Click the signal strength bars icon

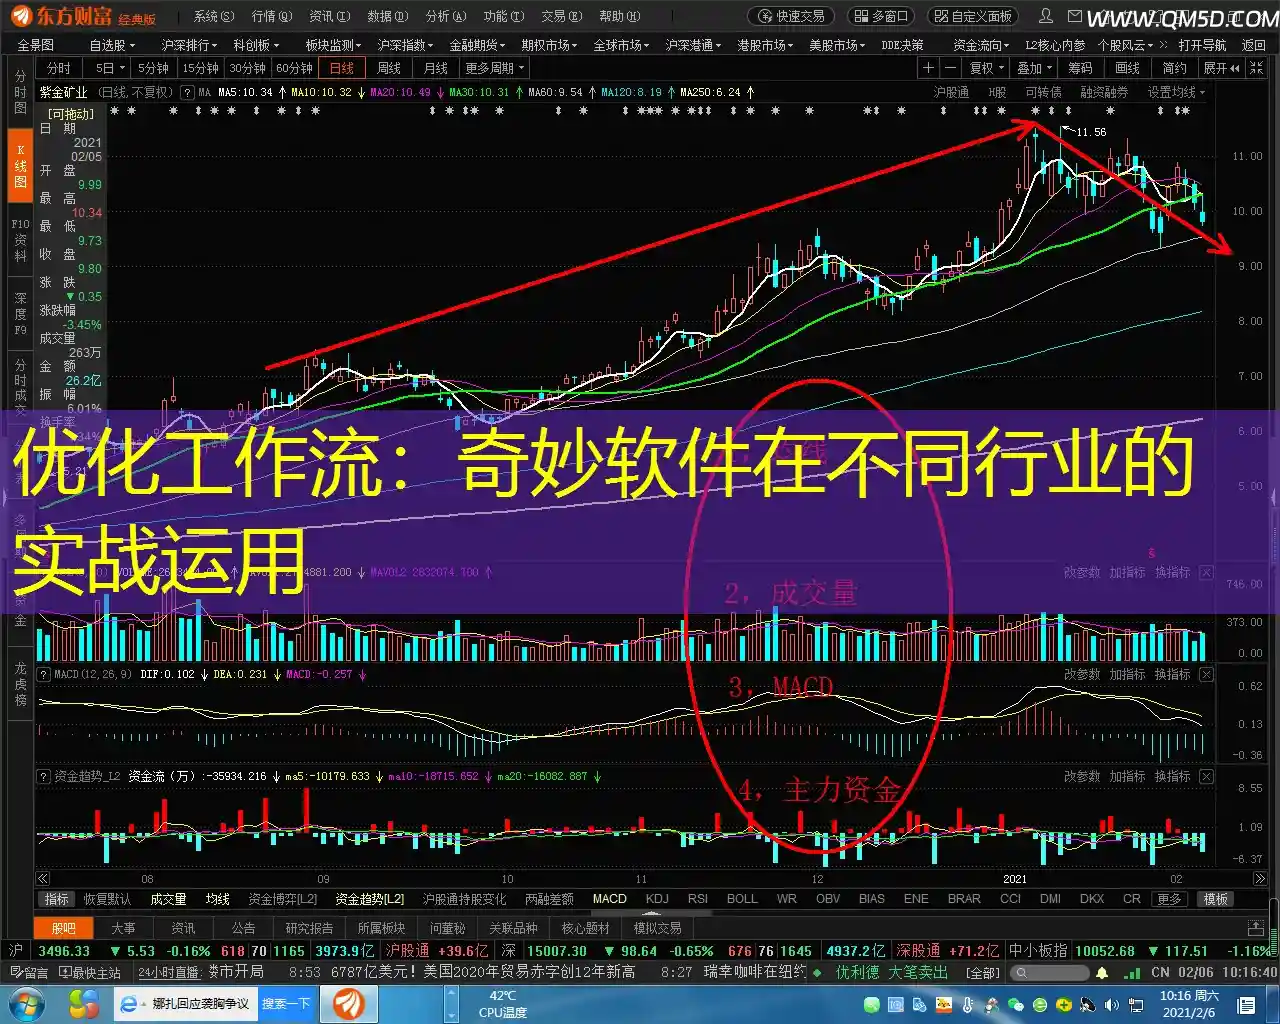1133,972
